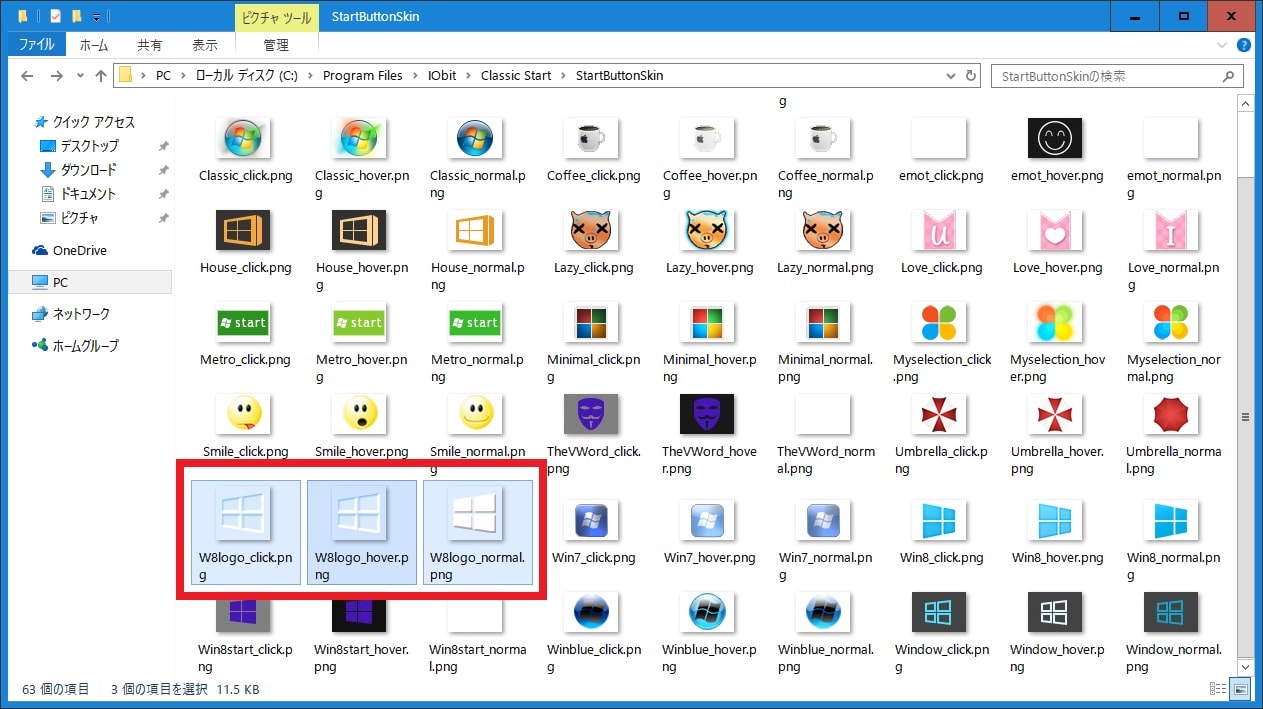1263x709 pixels.
Task: Switch to large icons view layout
Action: tap(1240, 689)
